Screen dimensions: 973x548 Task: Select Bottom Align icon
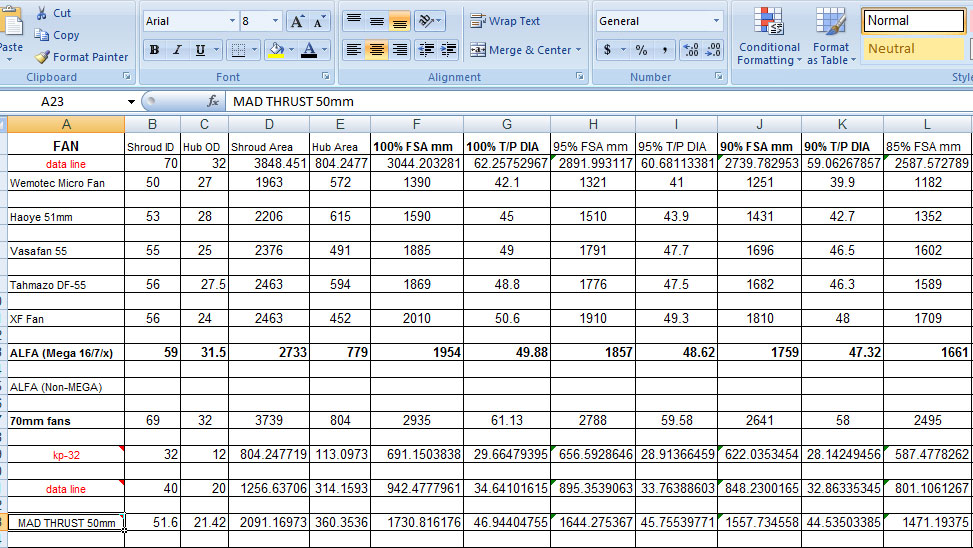400,21
